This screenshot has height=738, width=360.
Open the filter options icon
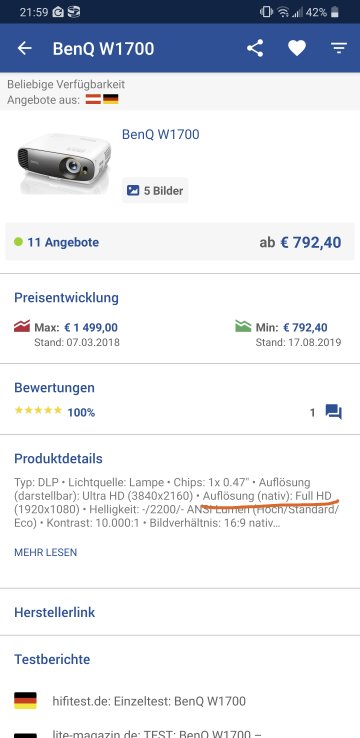tap(338, 48)
